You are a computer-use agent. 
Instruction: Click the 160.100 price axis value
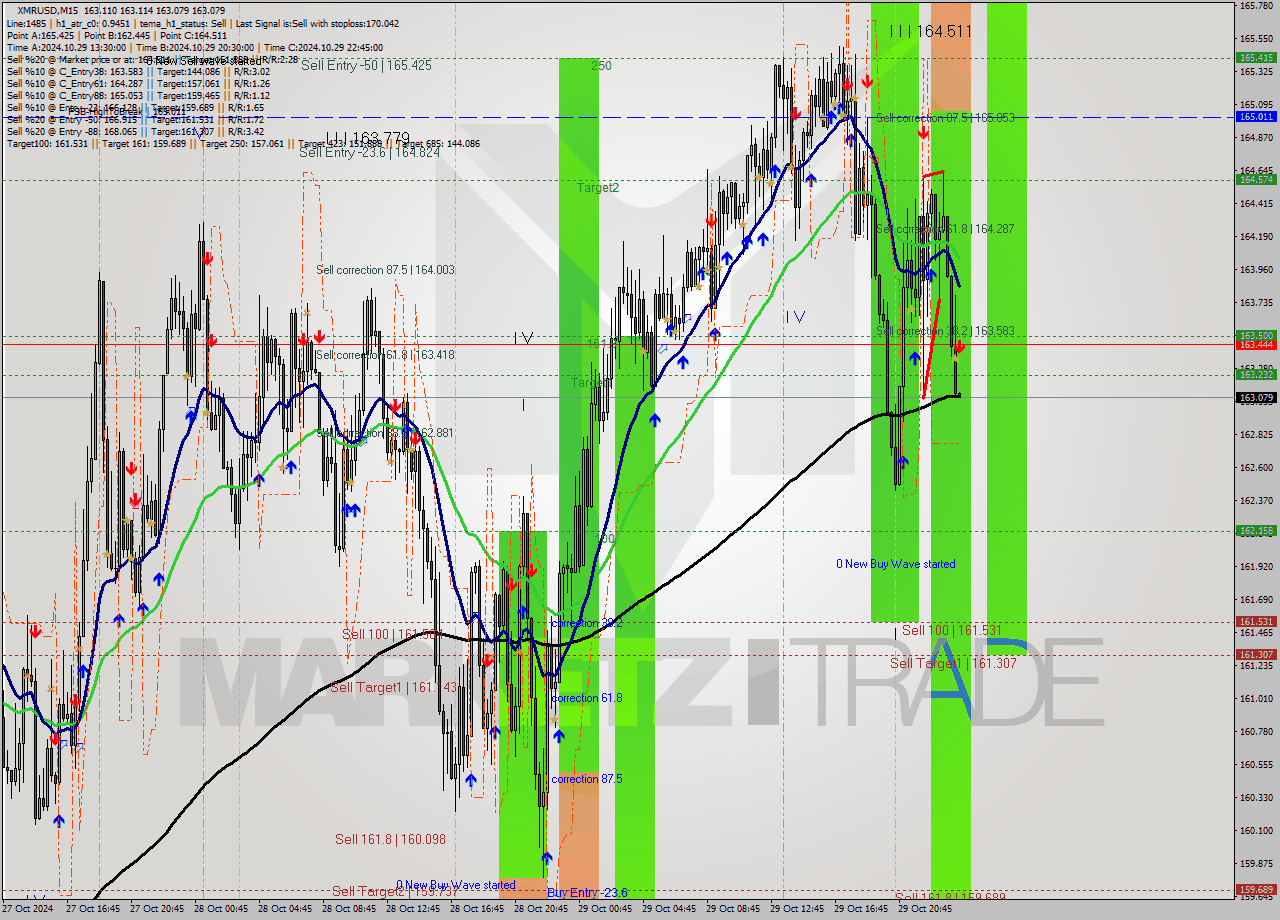coord(1256,831)
